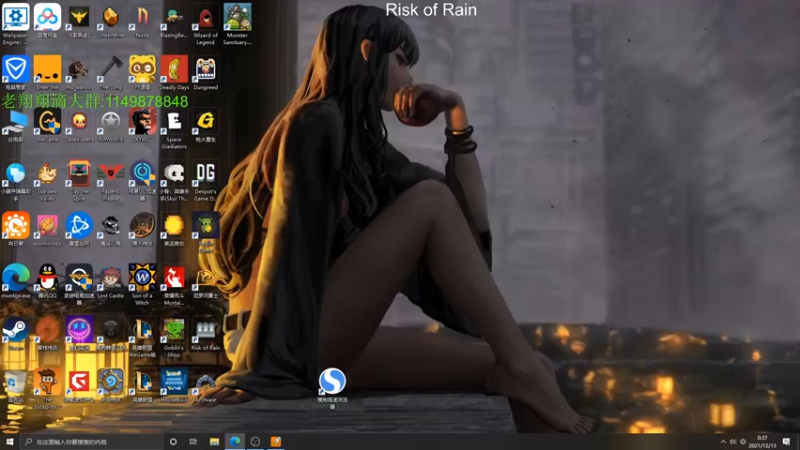Open the This PC computer icon
The image size is (800, 450).
click(x=15, y=126)
